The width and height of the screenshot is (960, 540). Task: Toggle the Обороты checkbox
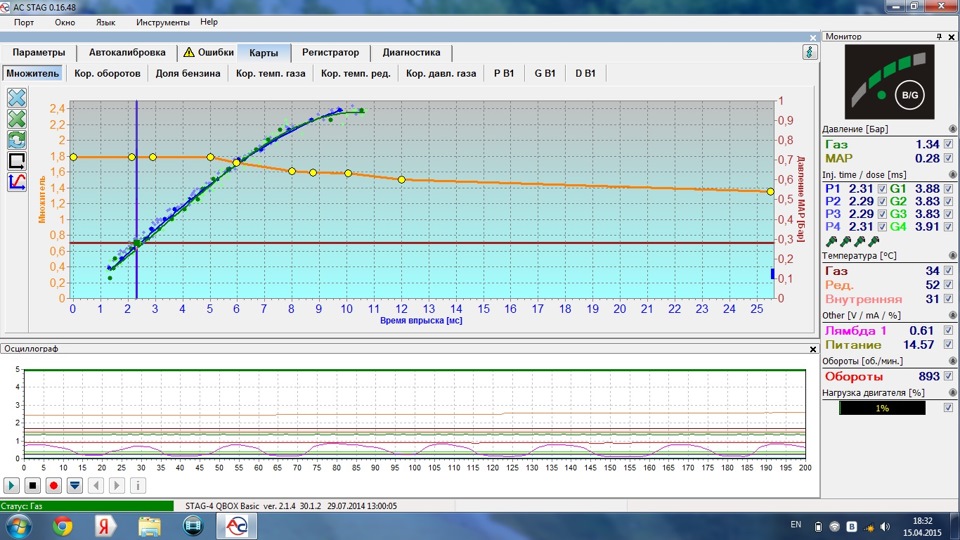click(x=948, y=377)
